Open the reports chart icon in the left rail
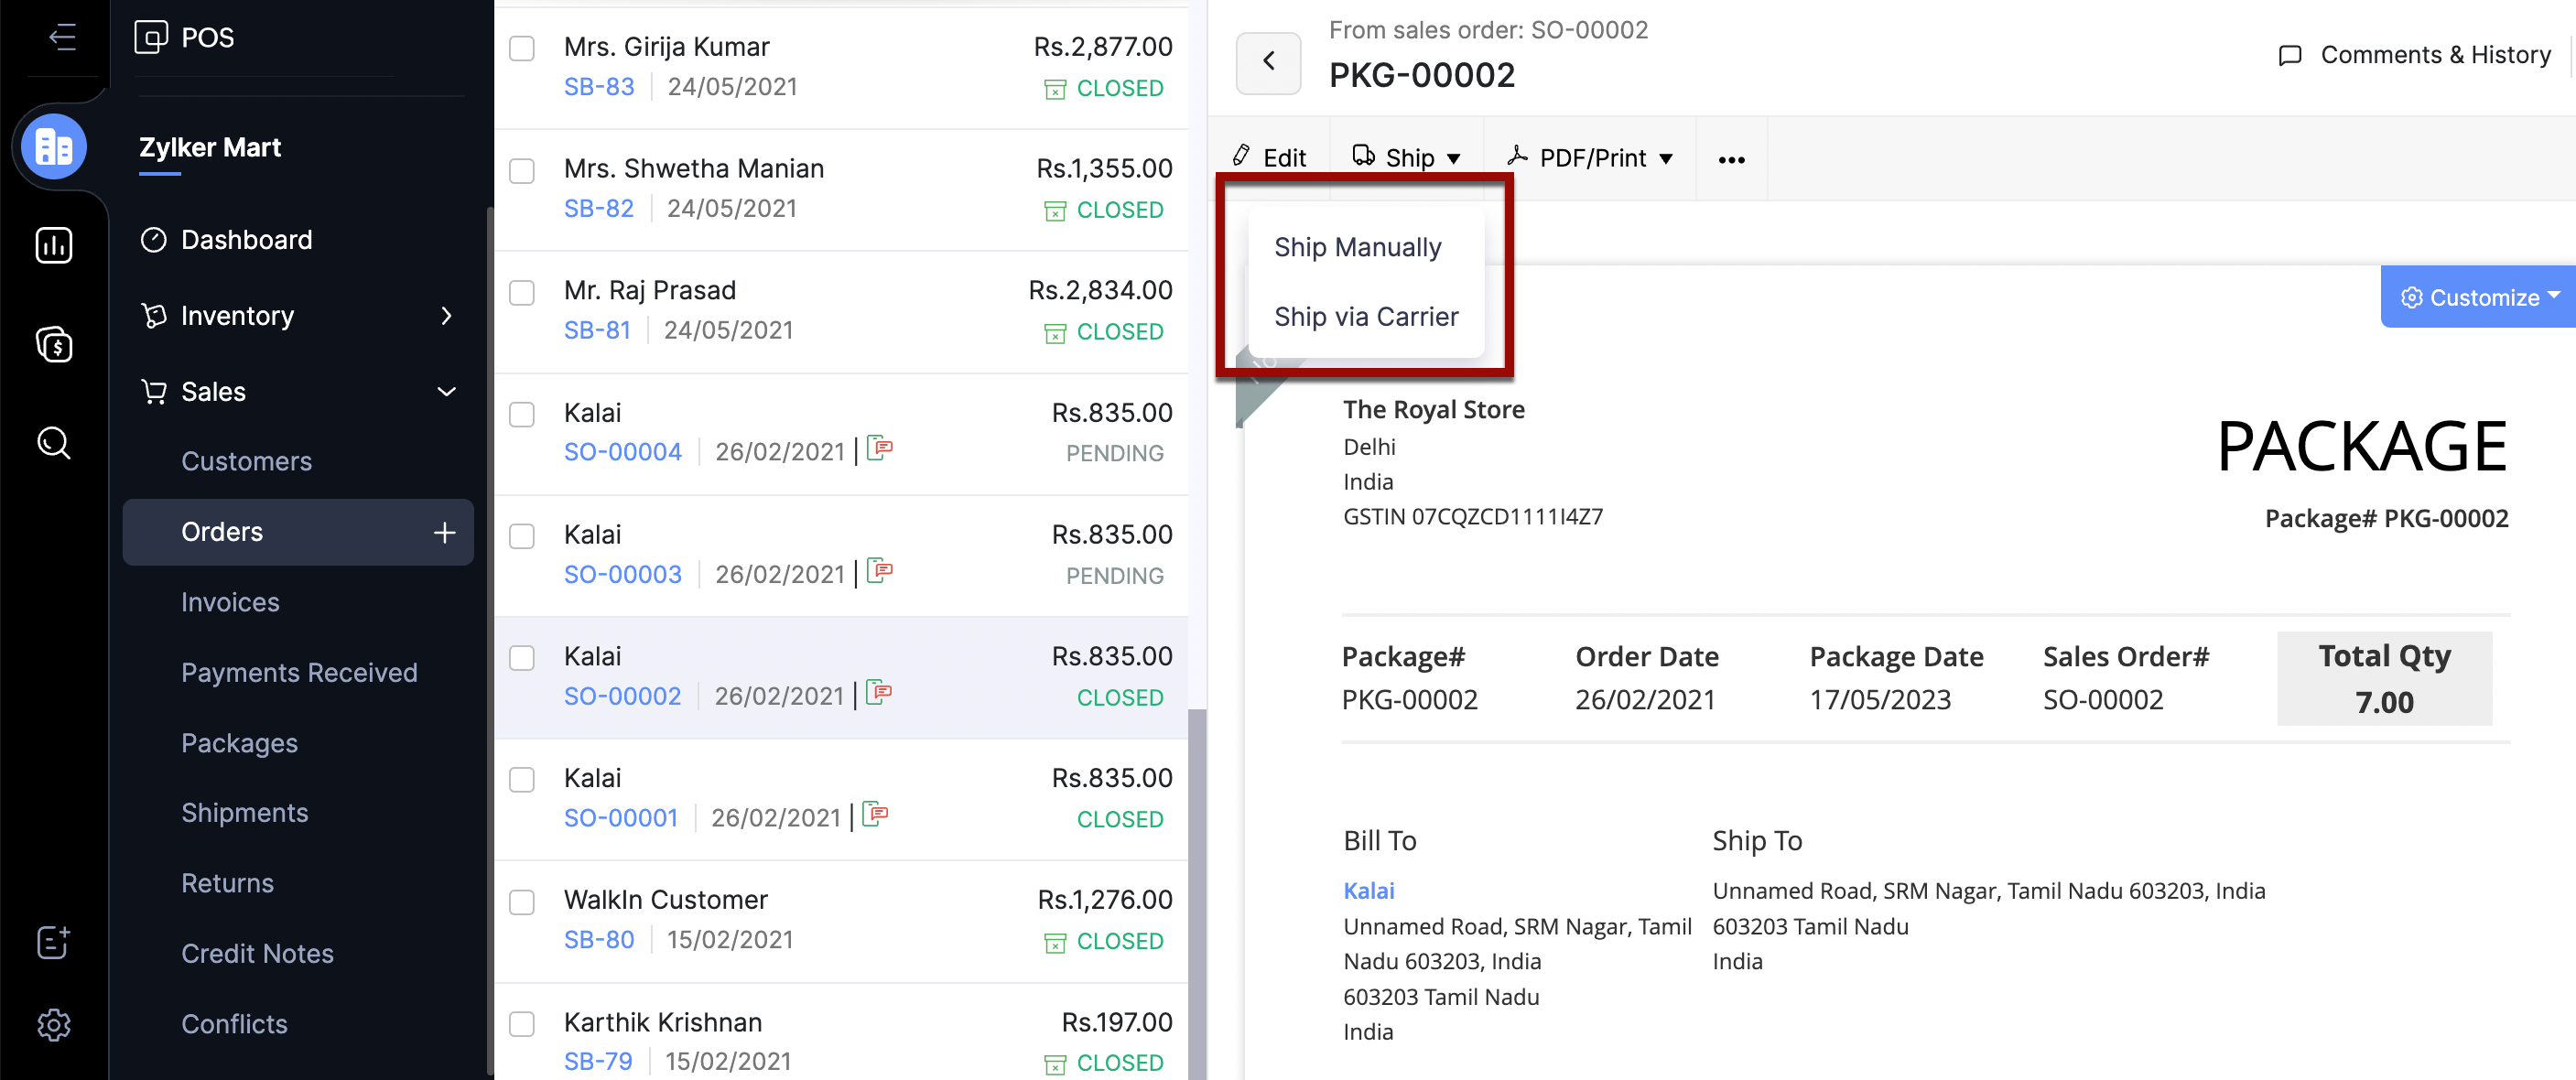Screen dimensions: 2576x1080 tap(54, 245)
